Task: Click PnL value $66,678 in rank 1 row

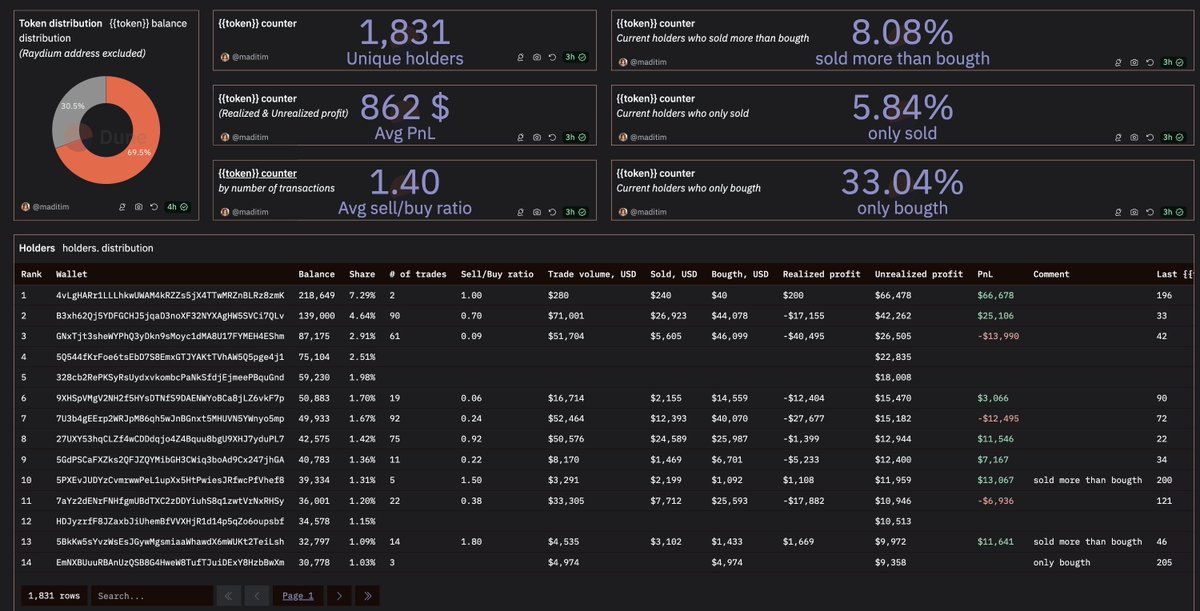Action: pos(996,295)
